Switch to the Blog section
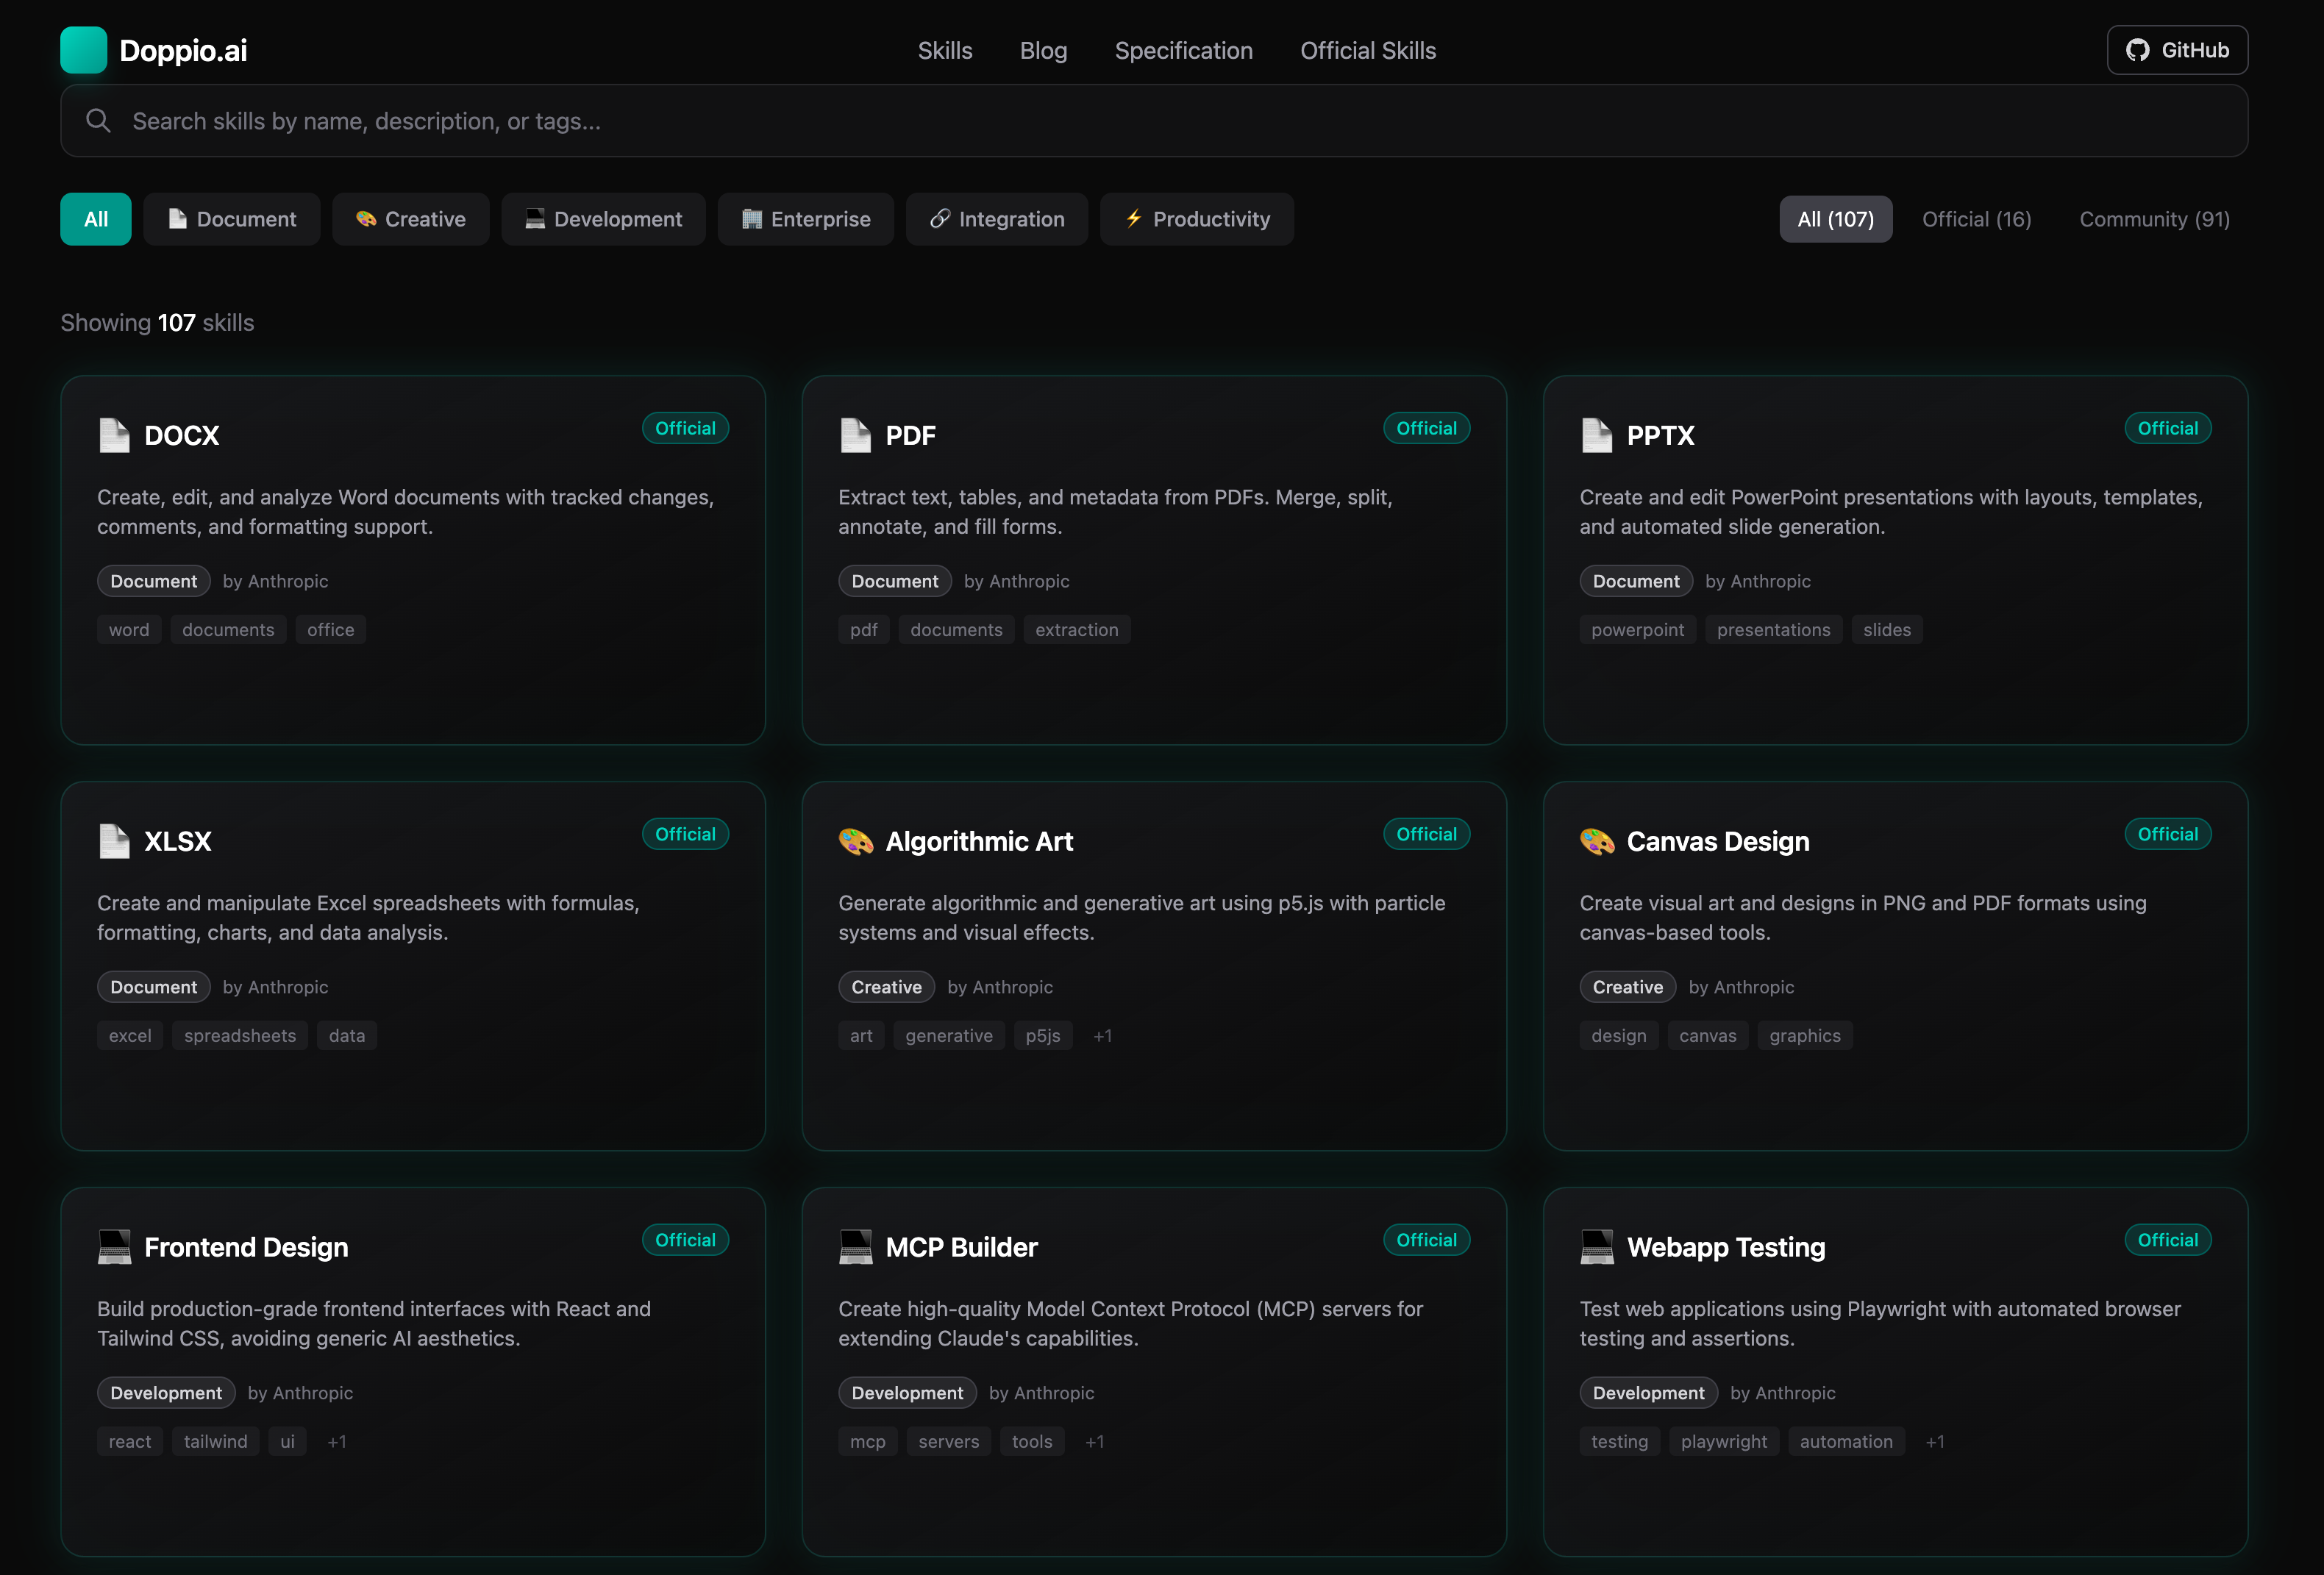This screenshot has height=1575, width=2324. (1043, 50)
